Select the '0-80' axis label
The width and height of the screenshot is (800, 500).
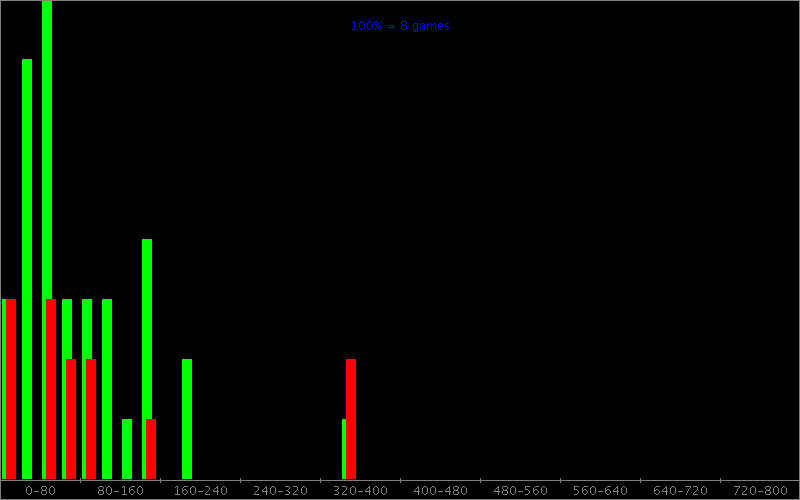pos(40,491)
